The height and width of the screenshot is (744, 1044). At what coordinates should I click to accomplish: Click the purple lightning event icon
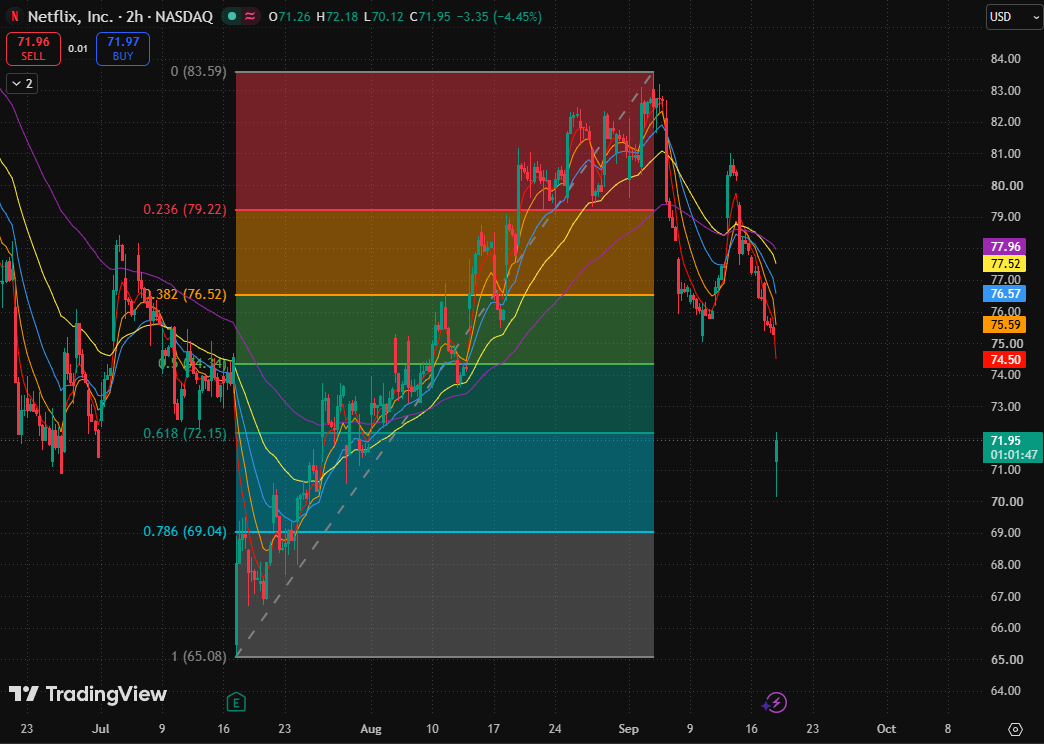point(776,702)
